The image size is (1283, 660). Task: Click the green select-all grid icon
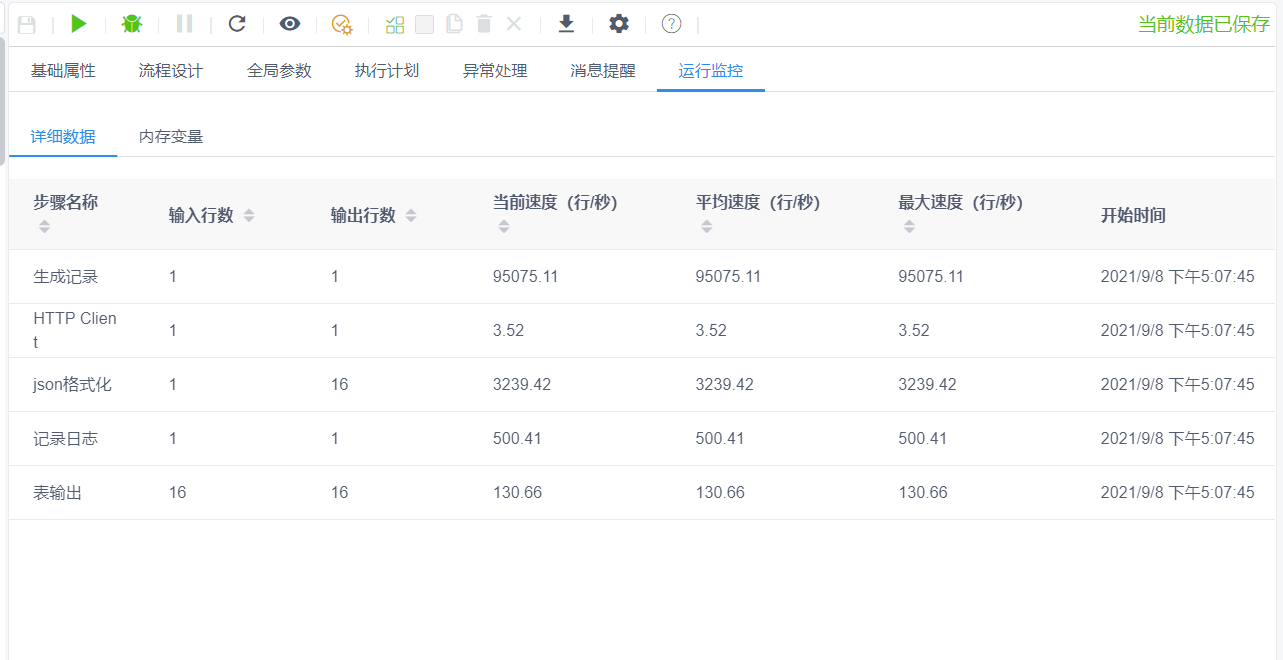click(x=395, y=24)
